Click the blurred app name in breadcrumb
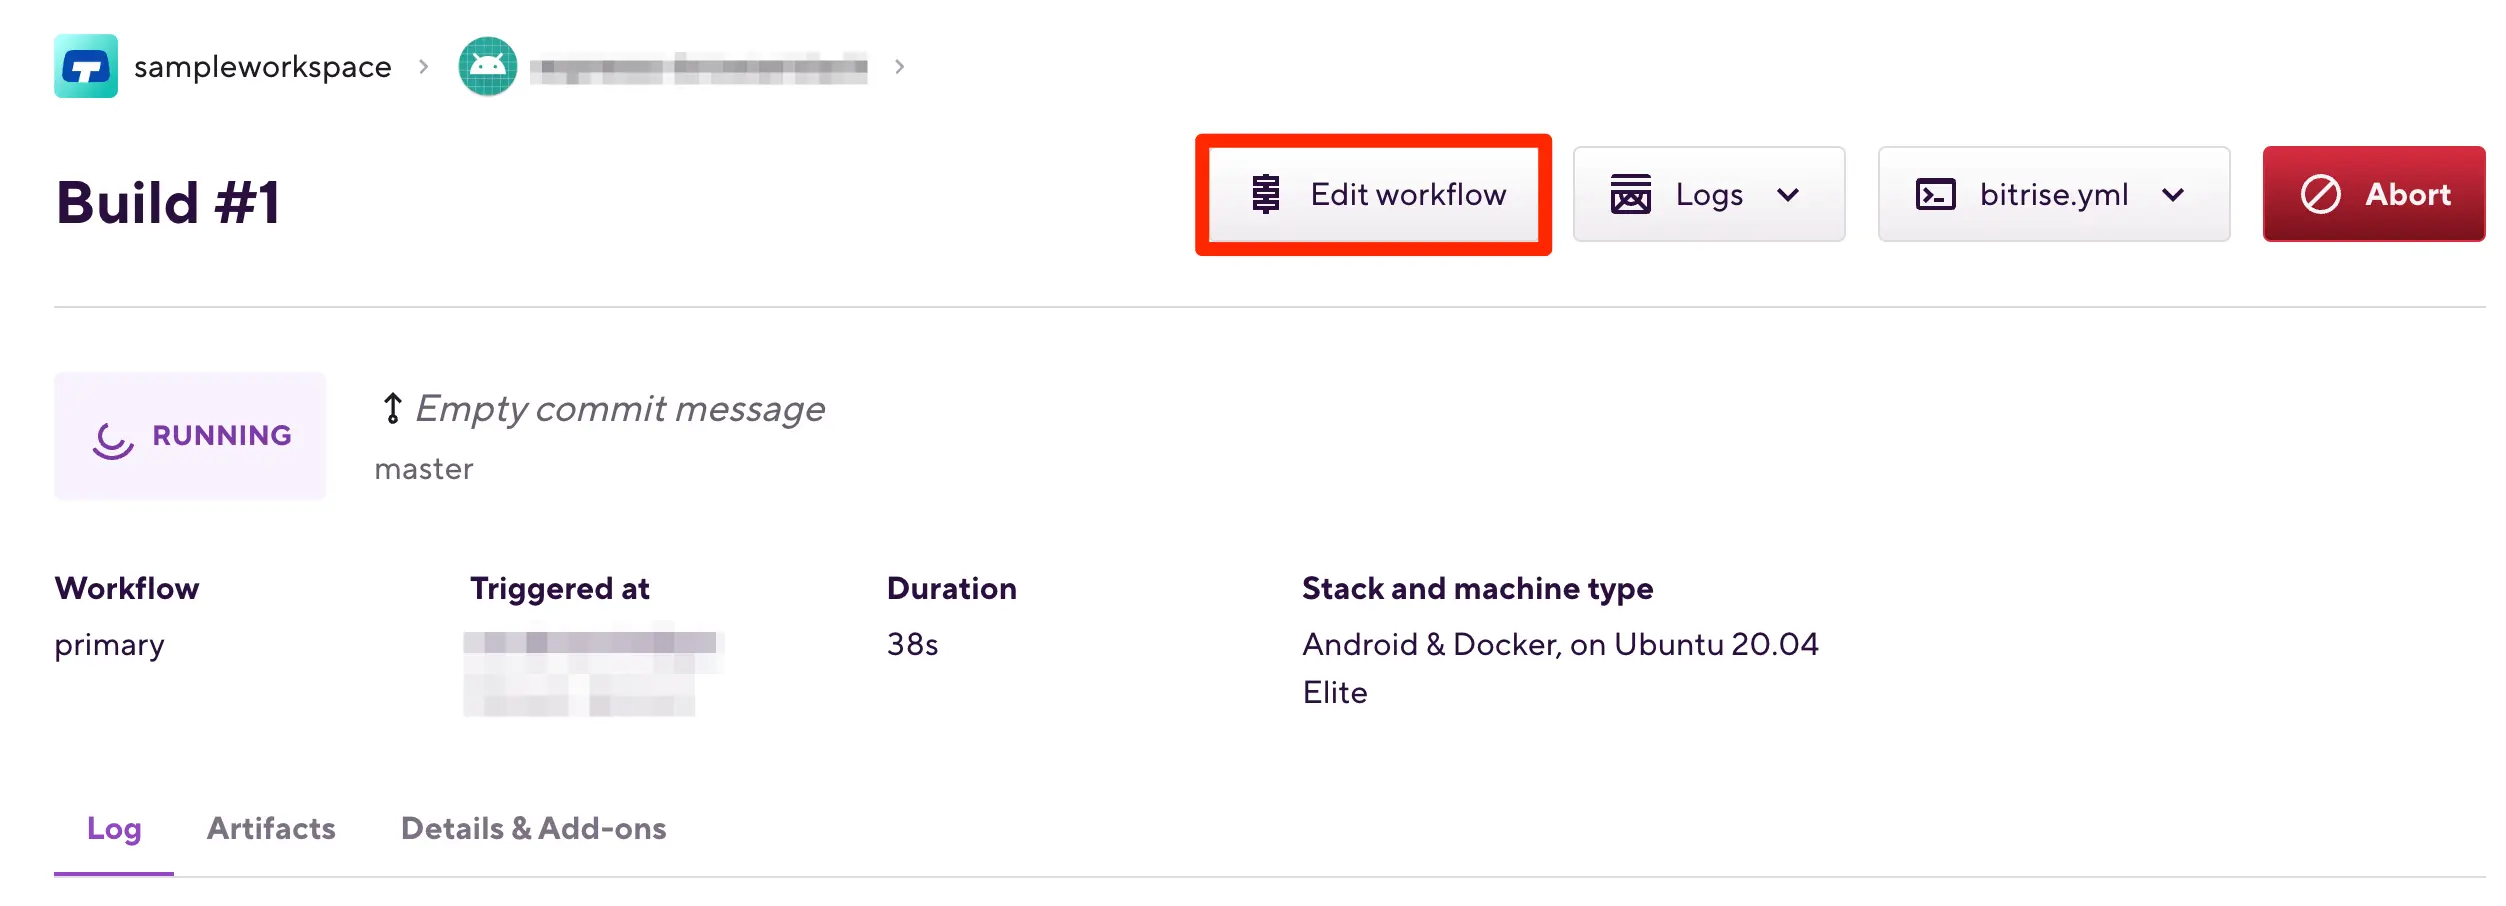2506x906 pixels. pos(698,68)
